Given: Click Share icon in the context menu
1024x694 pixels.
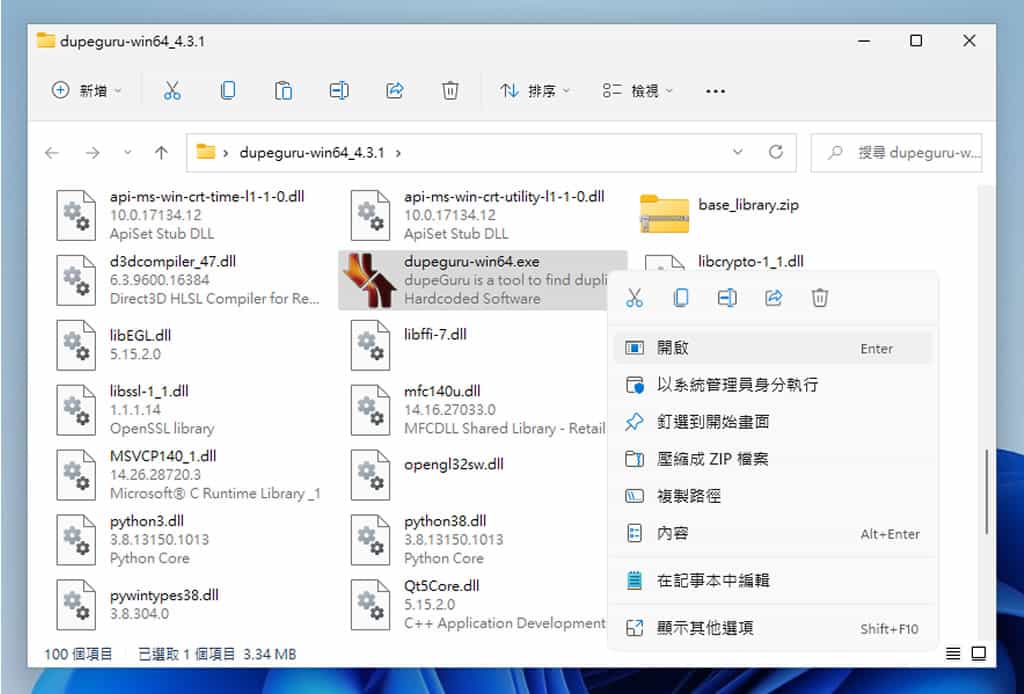Looking at the screenshot, I should (x=773, y=298).
